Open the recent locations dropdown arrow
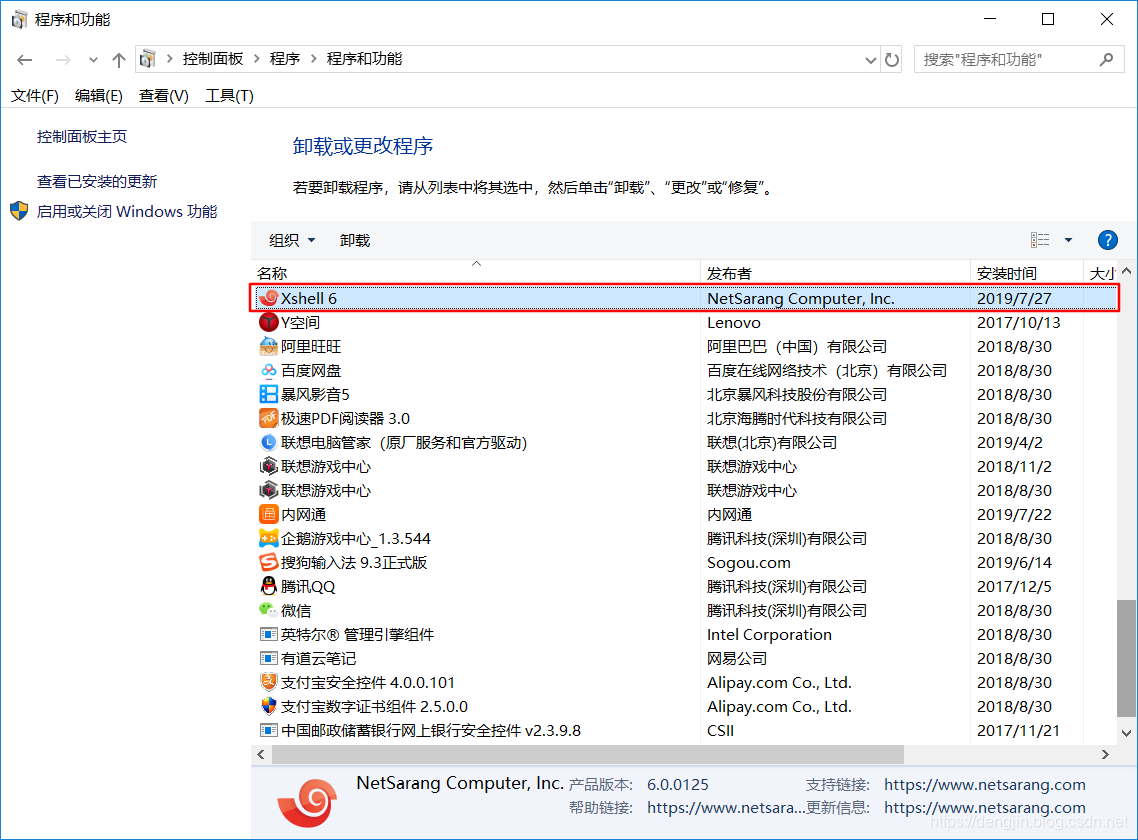 click(x=93, y=60)
